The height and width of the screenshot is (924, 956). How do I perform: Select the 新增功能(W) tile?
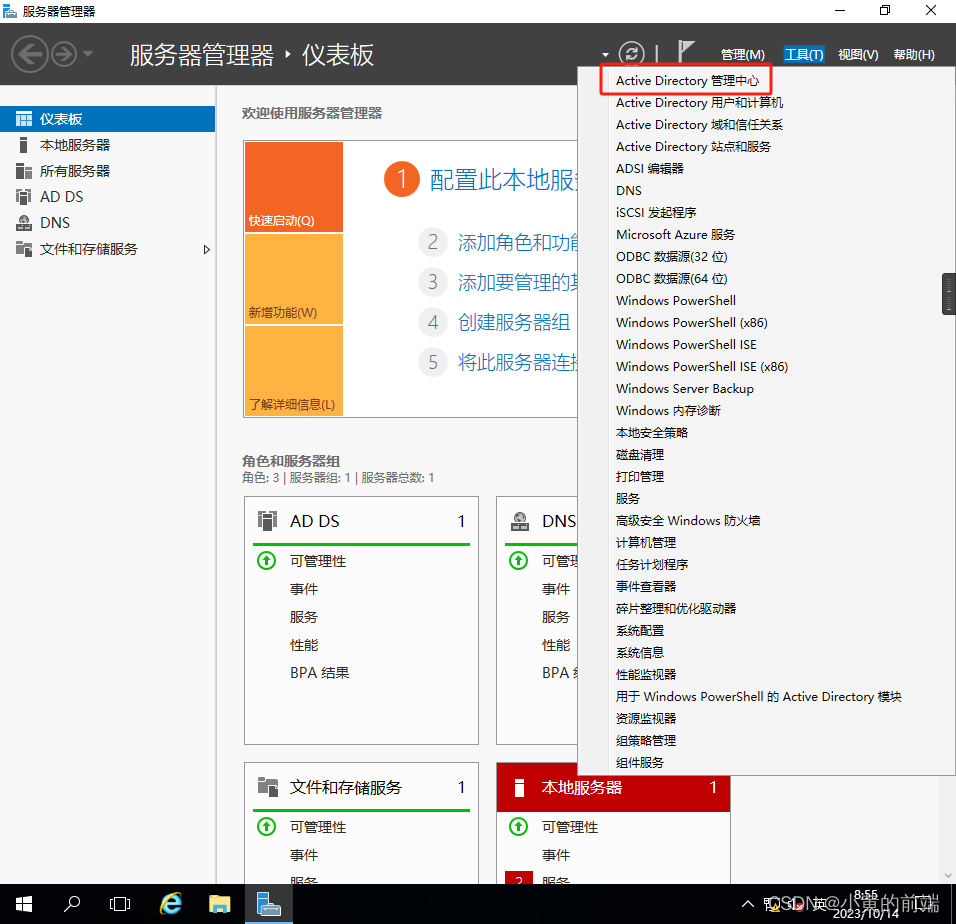[294, 279]
